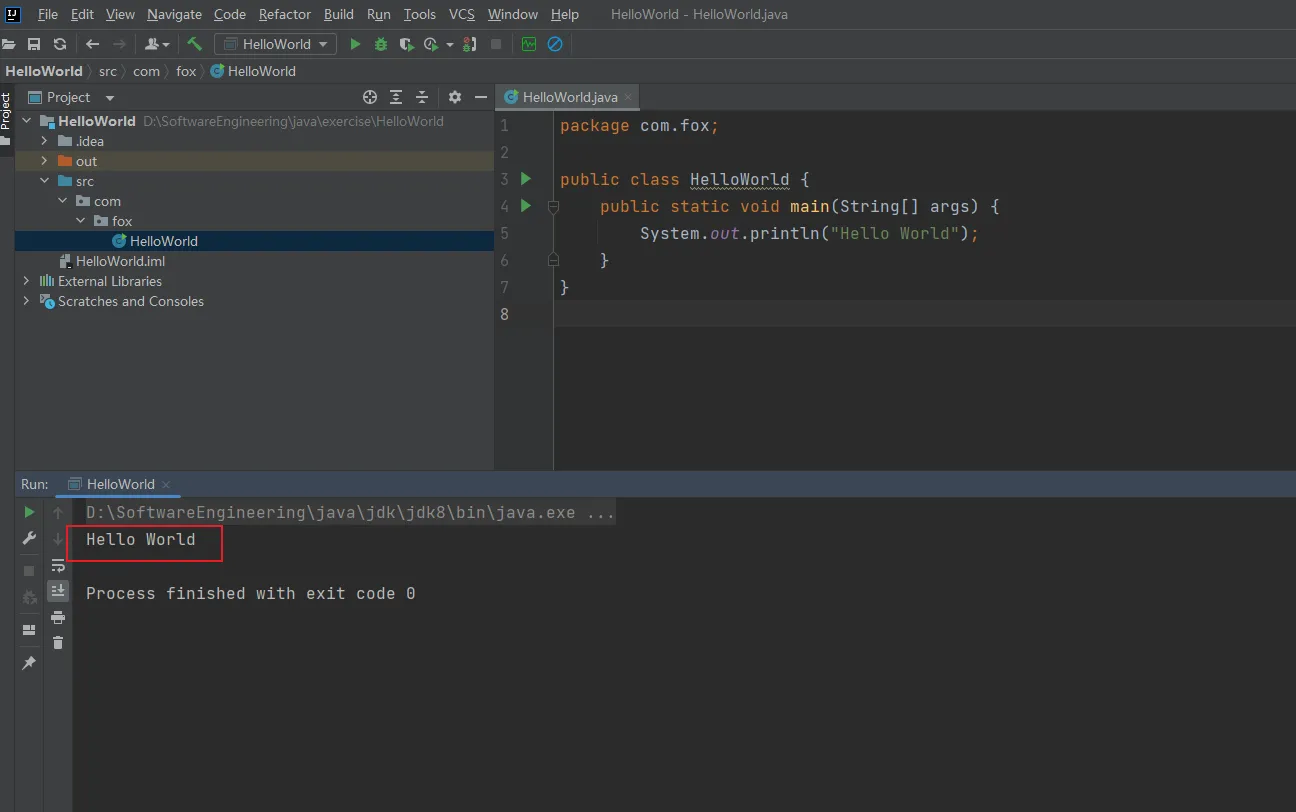Collapse the src folder
The width and height of the screenshot is (1296, 812).
click(x=44, y=181)
